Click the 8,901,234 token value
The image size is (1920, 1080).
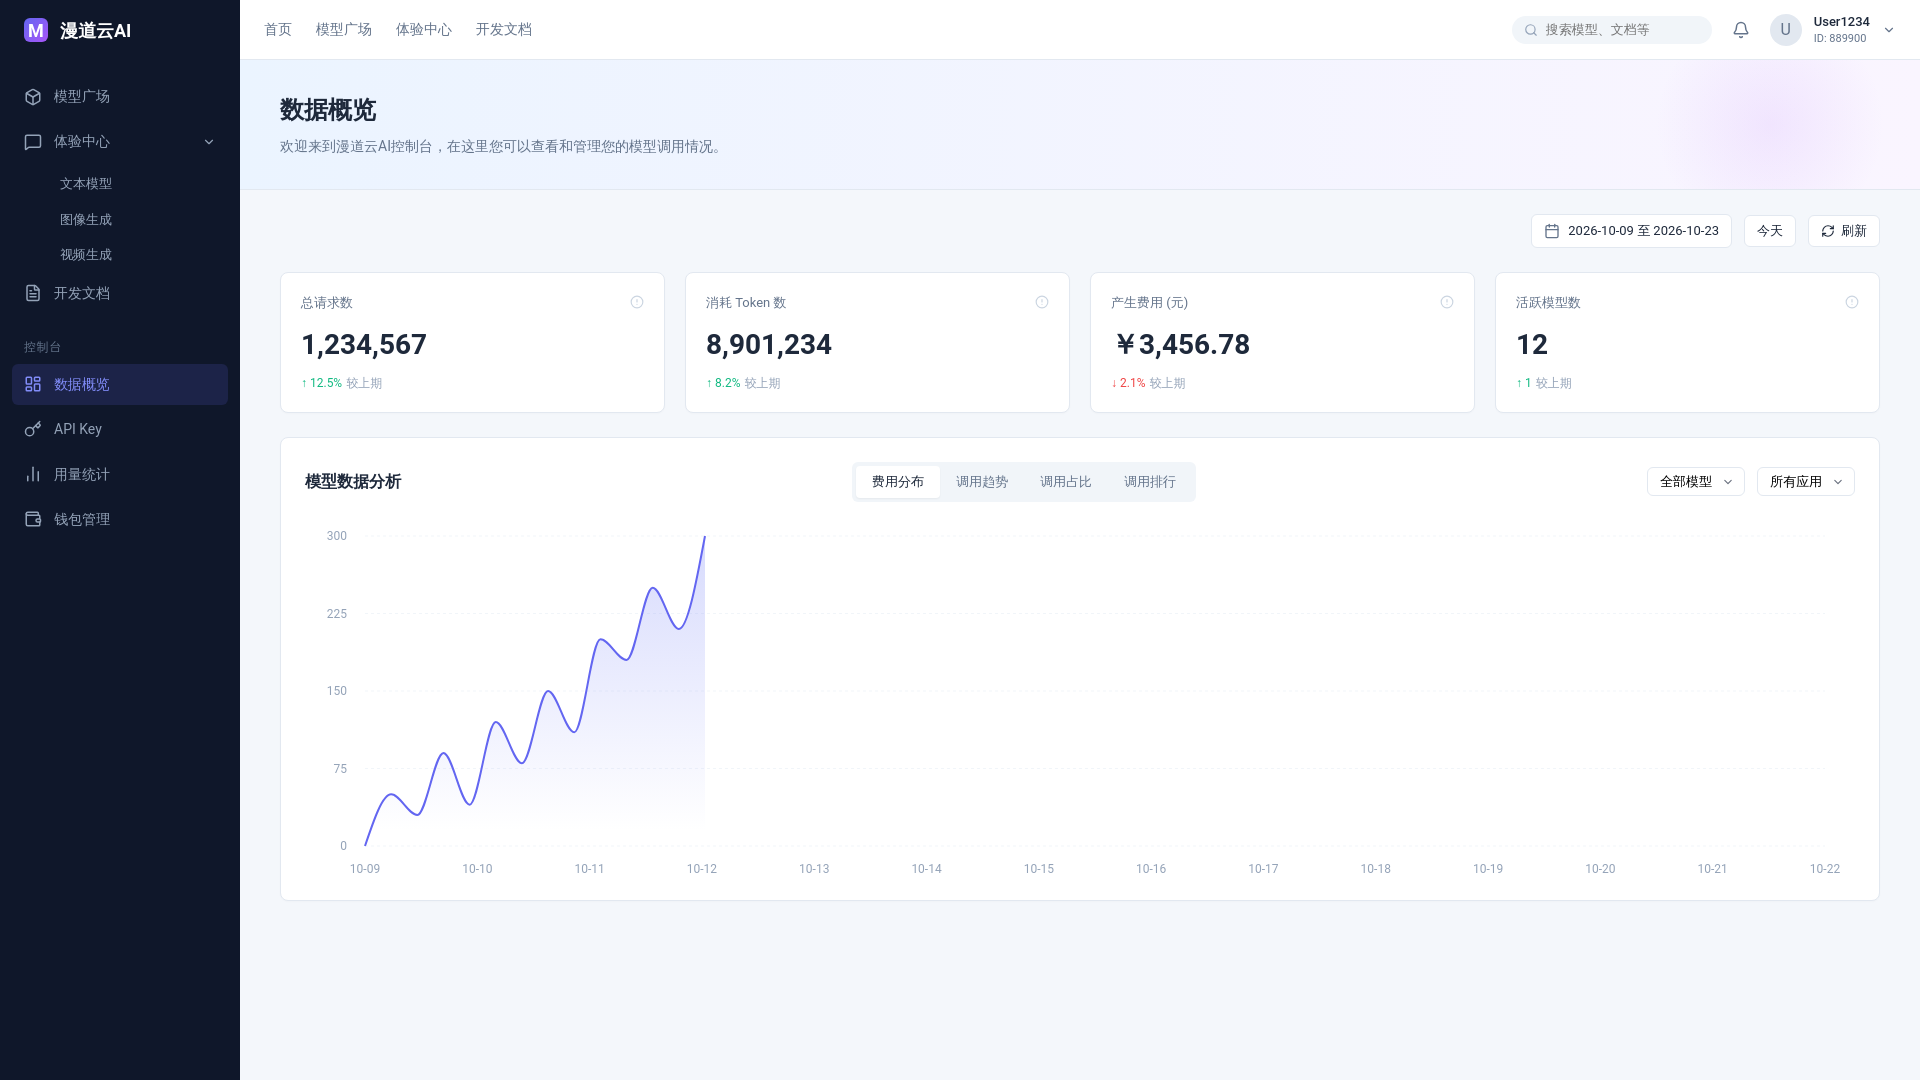pos(769,345)
